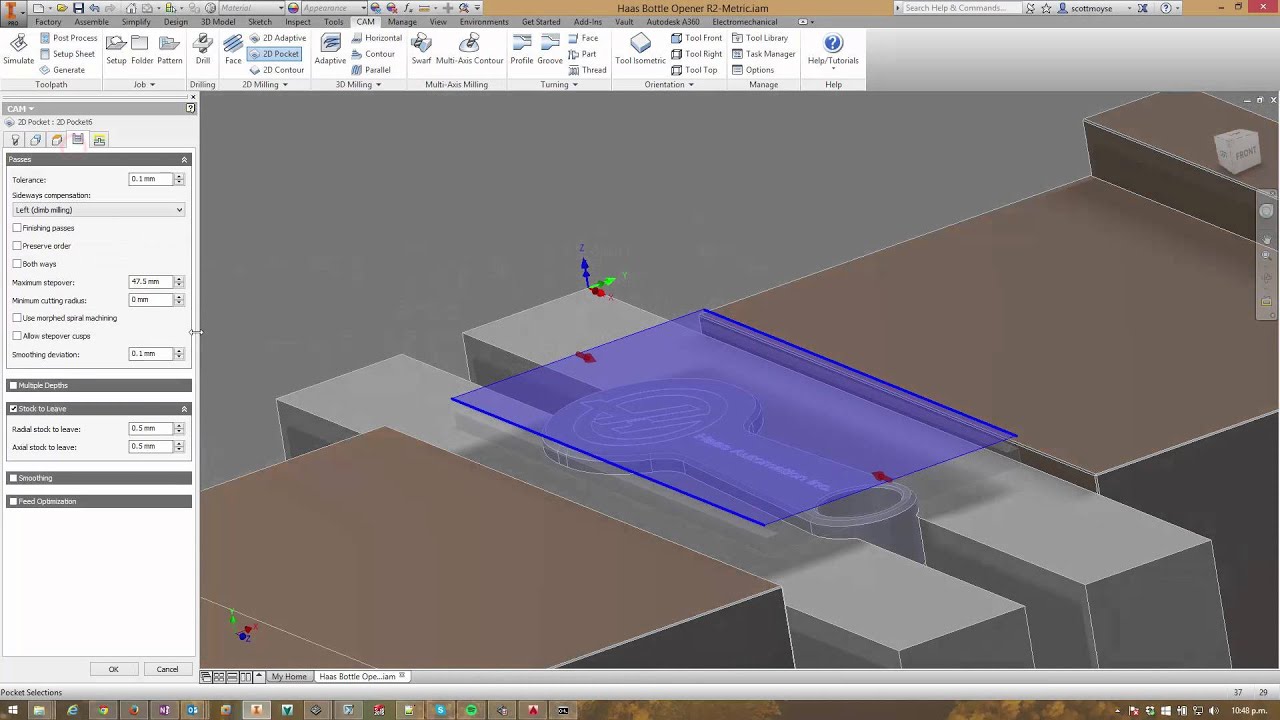Open Help/Tutorials
This screenshot has width=1280, height=720.
coord(833,49)
